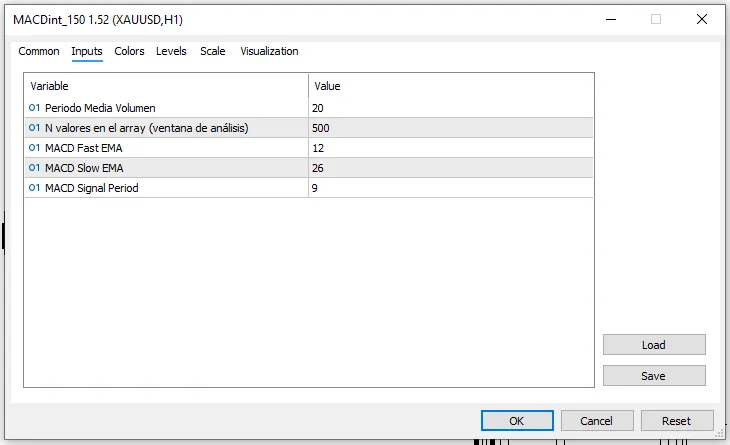Load a saved input preset
Viewport: 730px width, 445px height.
point(654,345)
